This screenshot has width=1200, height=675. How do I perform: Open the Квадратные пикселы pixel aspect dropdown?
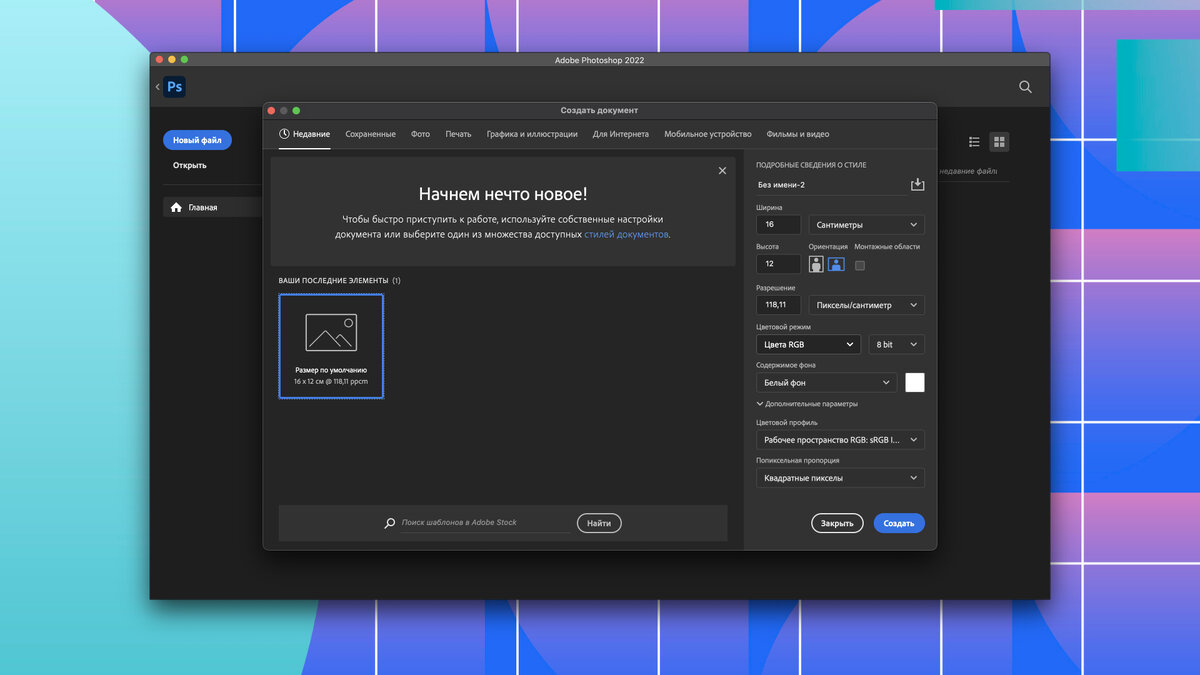[x=840, y=478]
